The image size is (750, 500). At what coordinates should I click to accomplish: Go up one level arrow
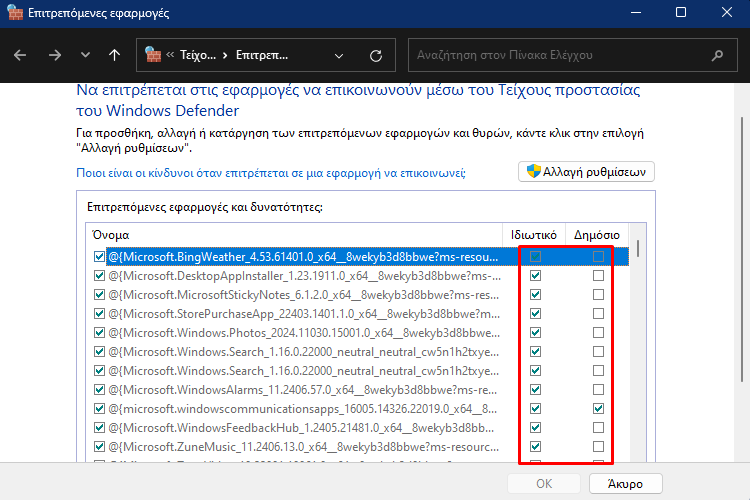[x=114, y=56]
